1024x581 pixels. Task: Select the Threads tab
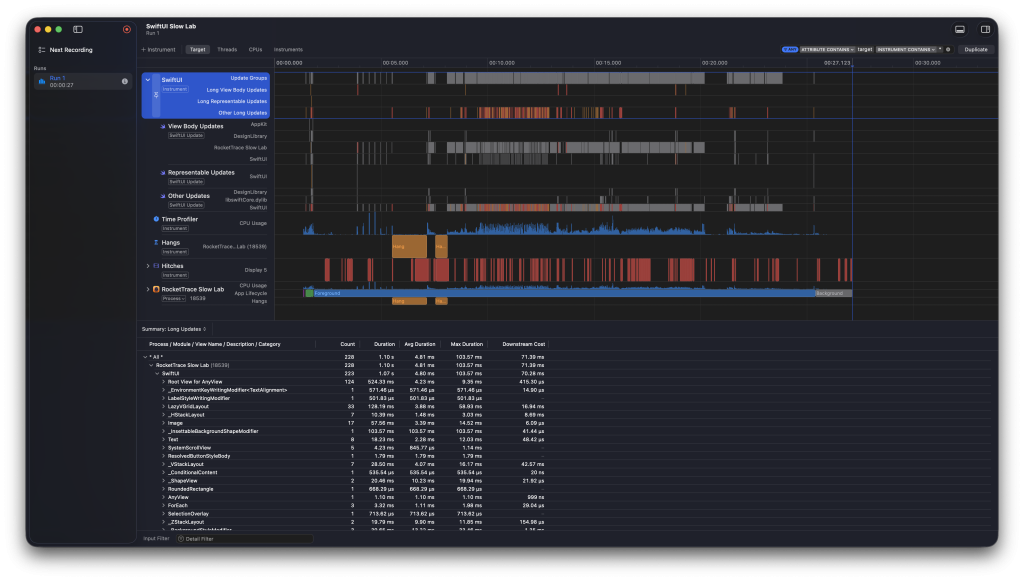227,50
